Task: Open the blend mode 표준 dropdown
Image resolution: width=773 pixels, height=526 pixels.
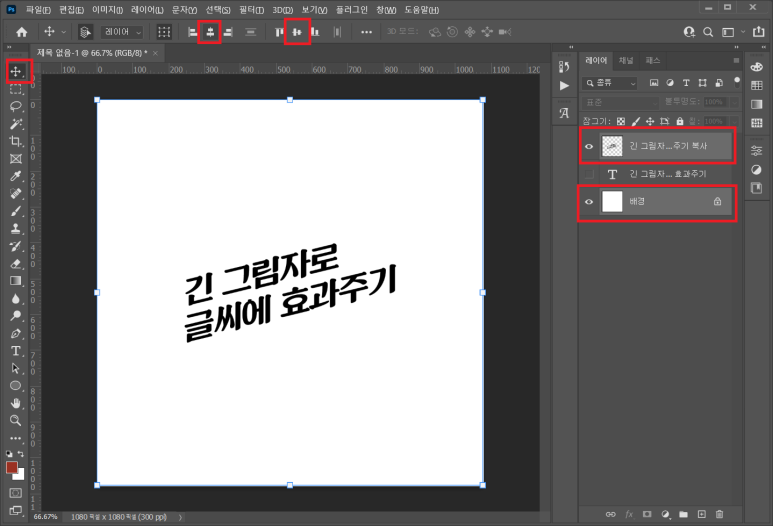Action: [620, 103]
